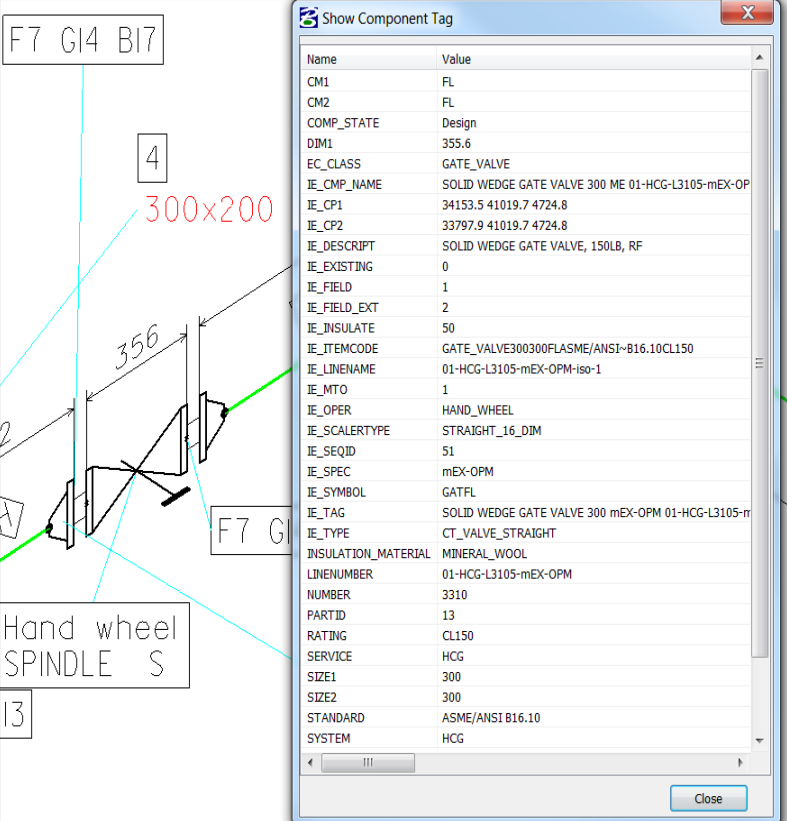The height and width of the screenshot is (821, 787).
Task: Select the SIZE2 row
Action: click(x=526, y=697)
